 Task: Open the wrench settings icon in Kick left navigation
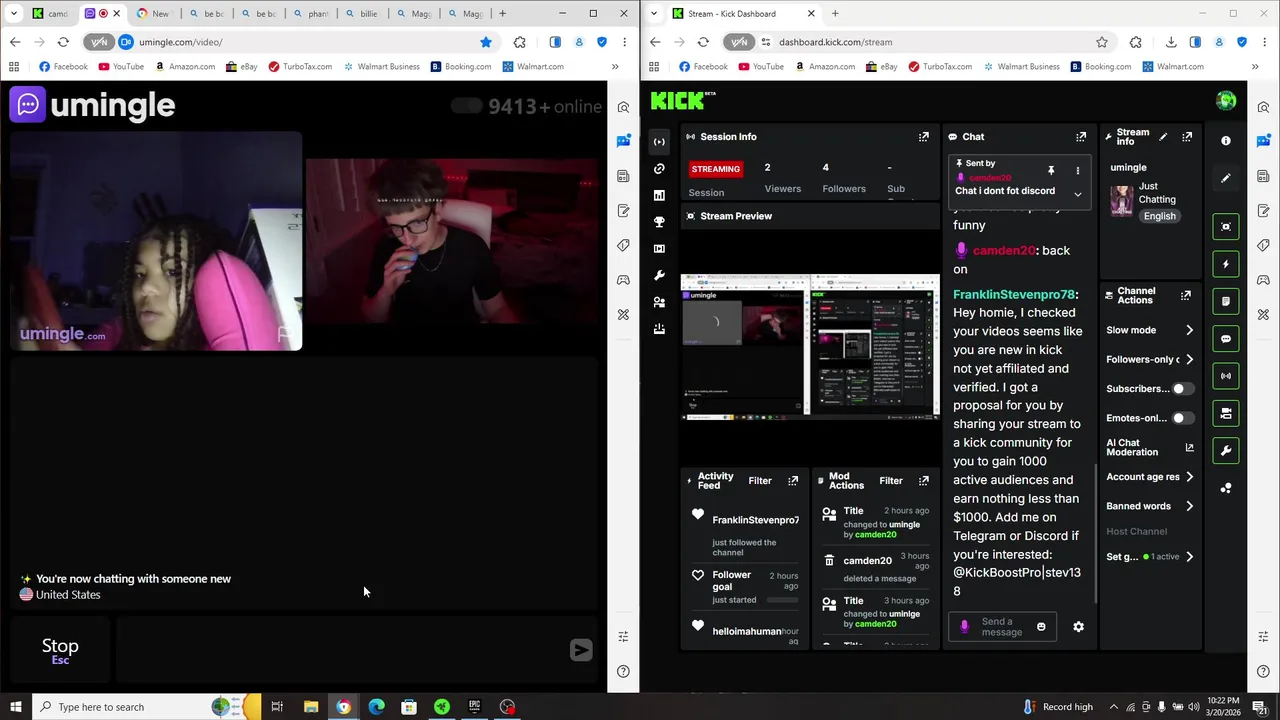click(x=659, y=275)
